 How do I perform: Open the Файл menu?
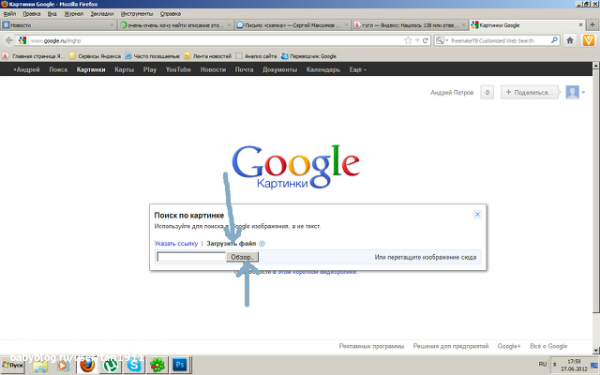10,14
